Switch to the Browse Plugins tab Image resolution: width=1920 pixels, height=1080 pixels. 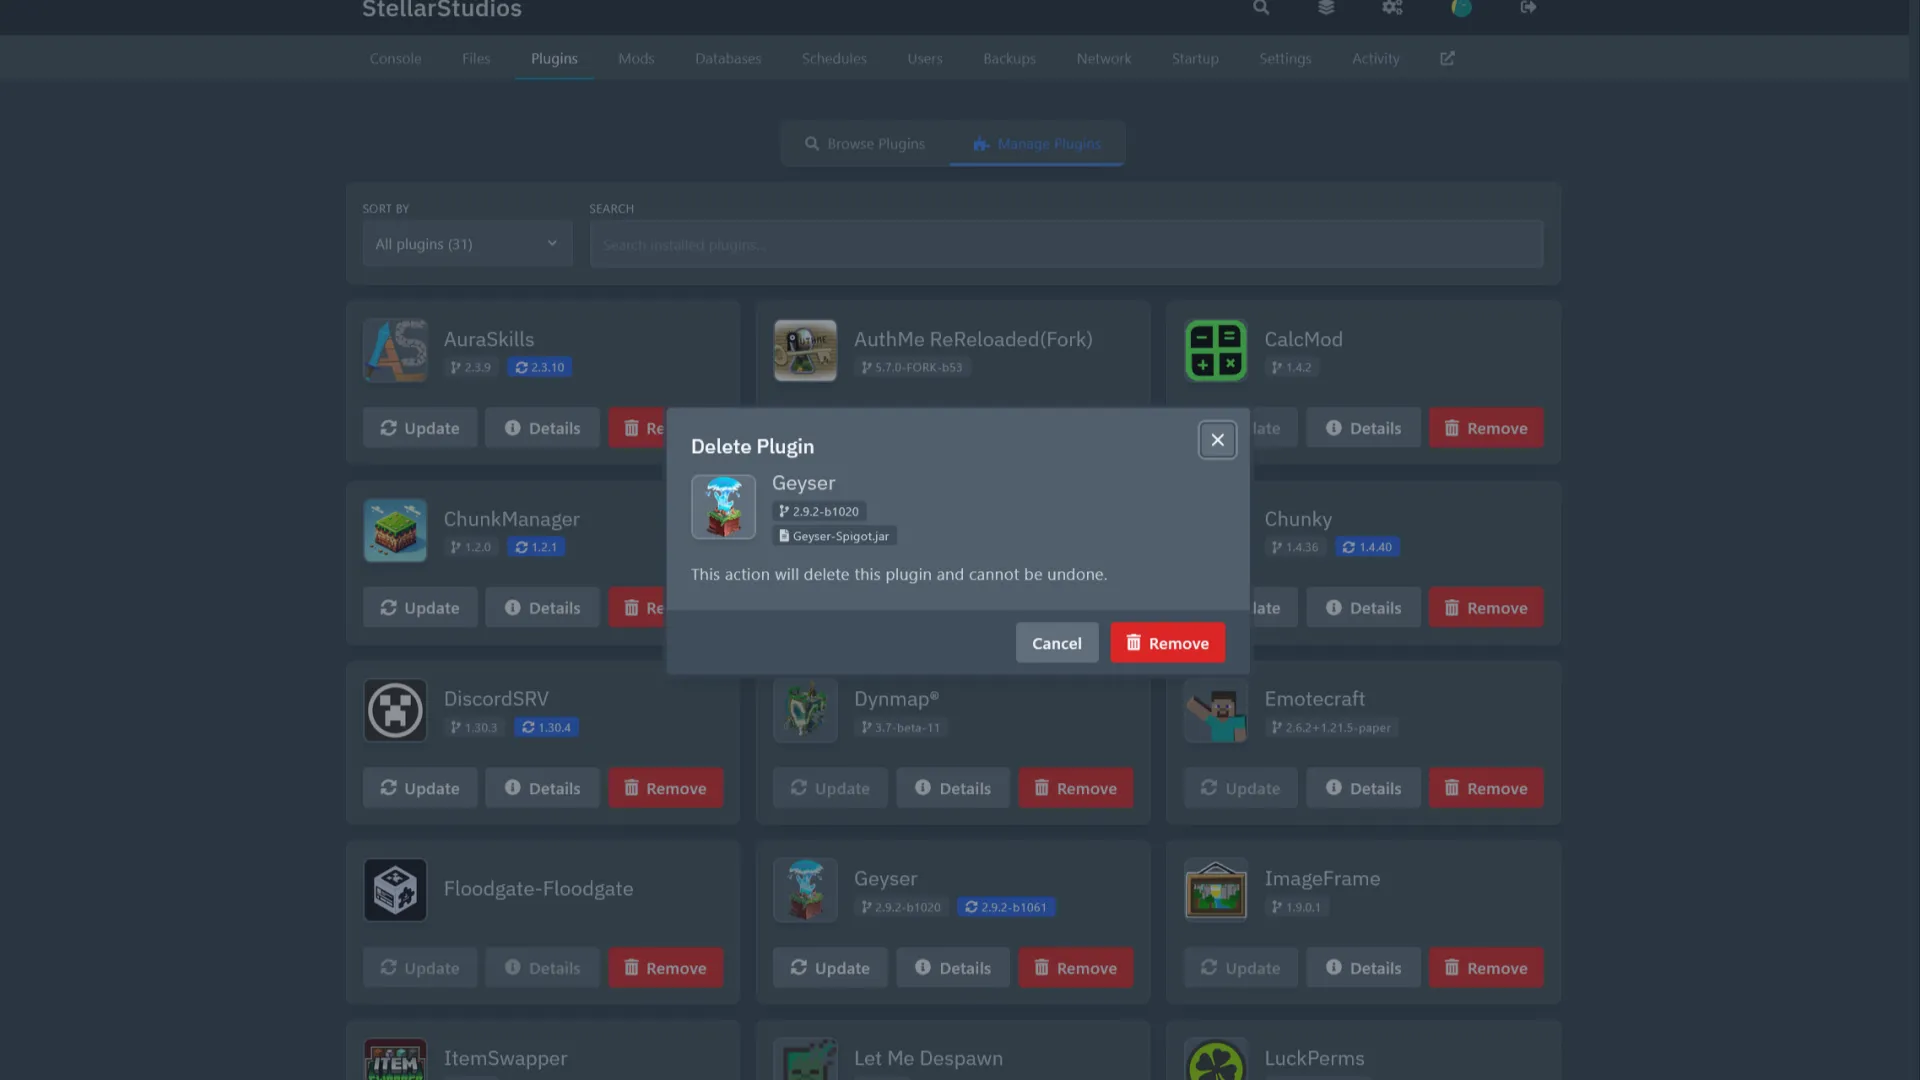coord(865,144)
